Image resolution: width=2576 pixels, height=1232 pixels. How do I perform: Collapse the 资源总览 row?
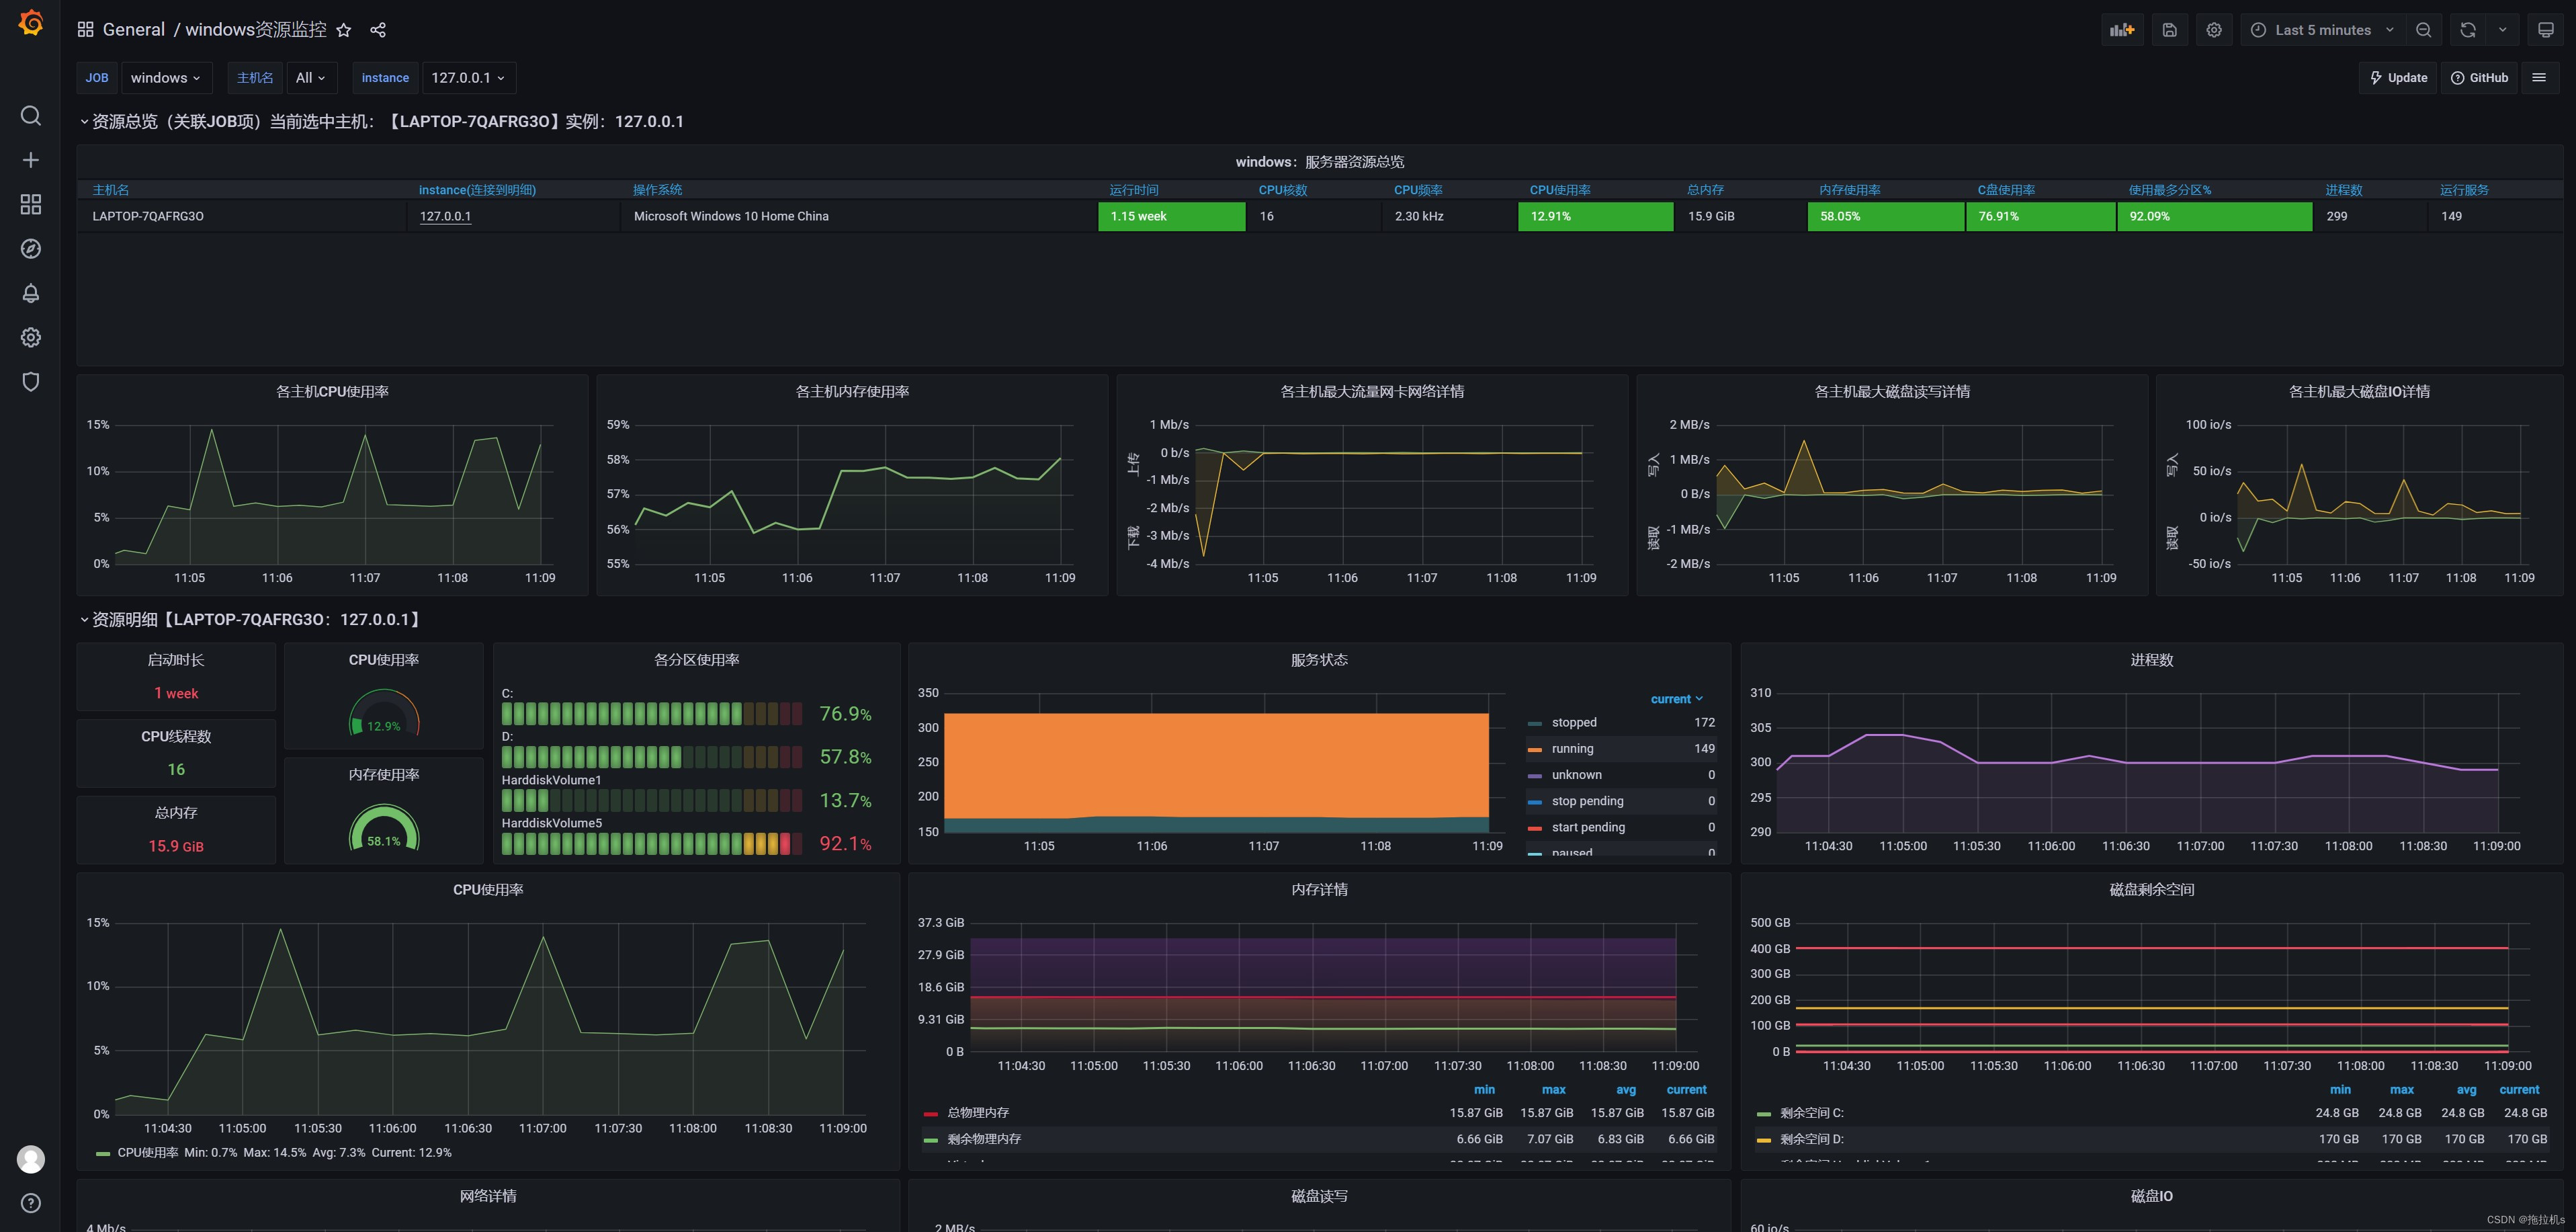(84, 121)
